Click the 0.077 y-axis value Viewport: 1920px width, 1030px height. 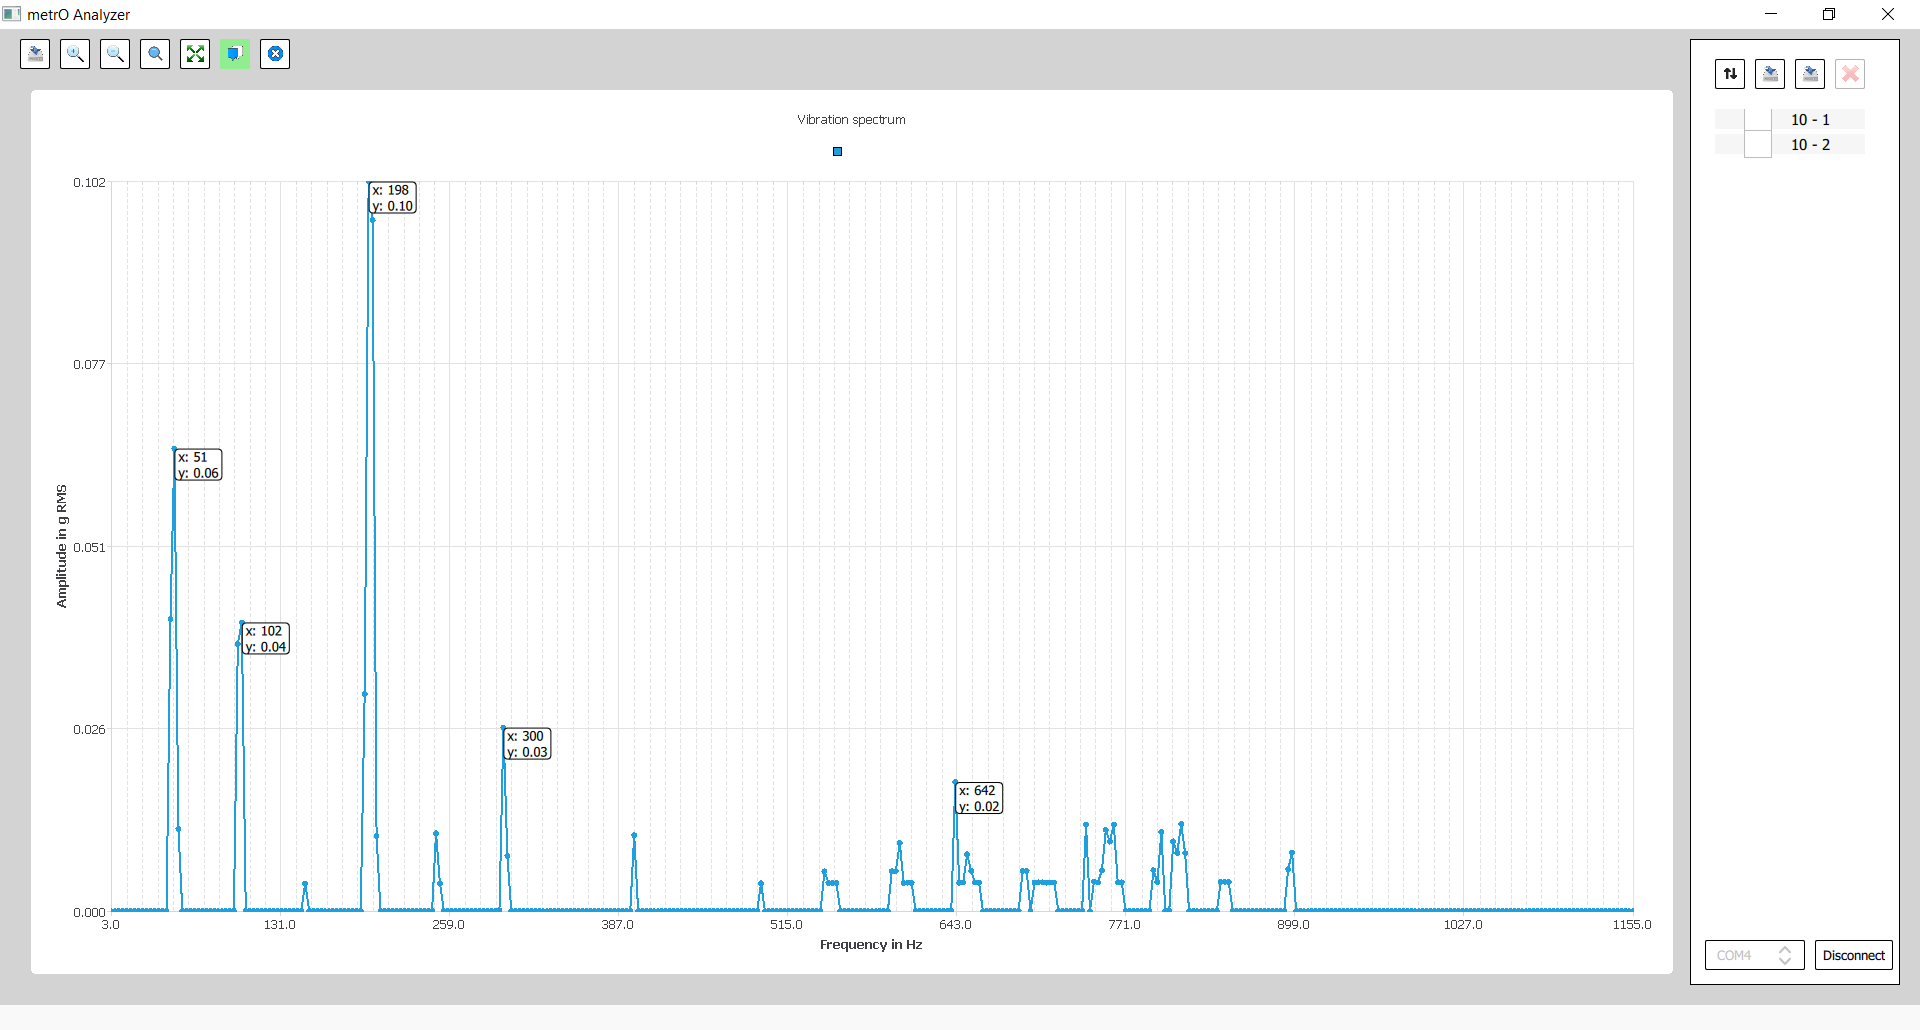click(89, 365)
